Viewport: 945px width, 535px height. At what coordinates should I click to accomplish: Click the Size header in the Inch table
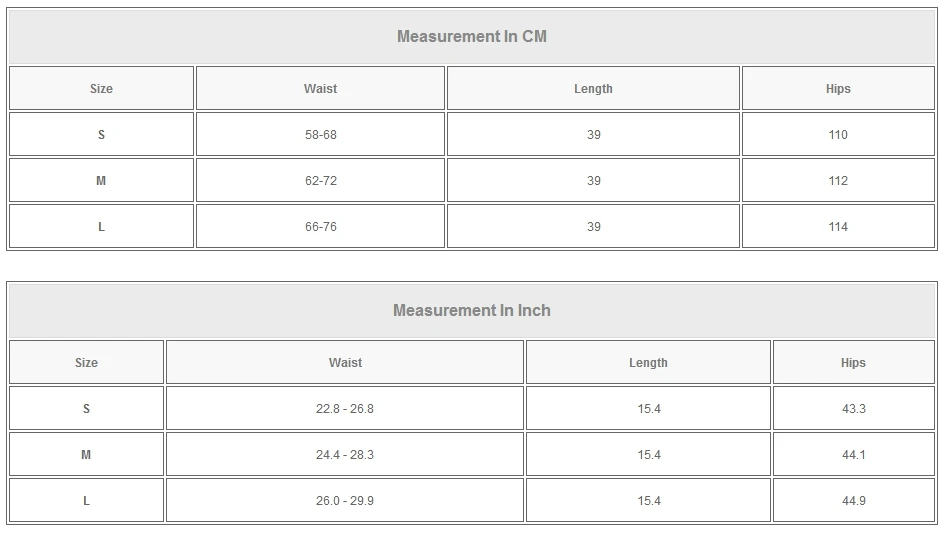point(86,363)
